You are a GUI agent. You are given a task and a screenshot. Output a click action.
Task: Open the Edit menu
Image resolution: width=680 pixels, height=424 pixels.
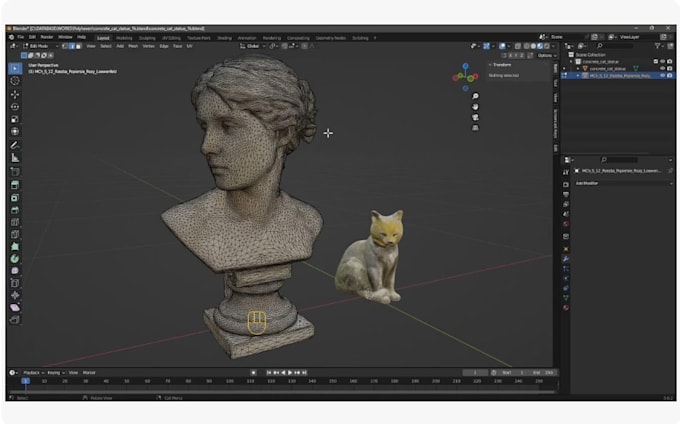33,37
